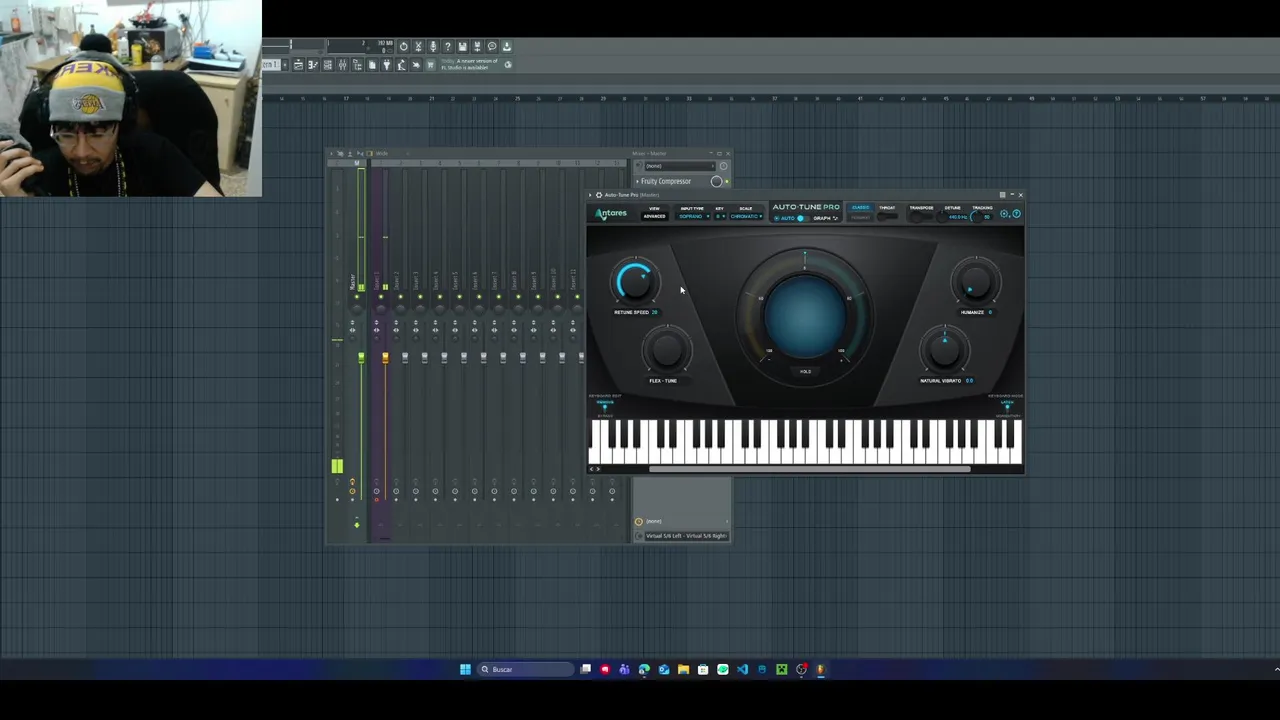Open the Input Type Soprano dropdown
This screenshot has width=1280, height=720.
click(x=694, y=216)
